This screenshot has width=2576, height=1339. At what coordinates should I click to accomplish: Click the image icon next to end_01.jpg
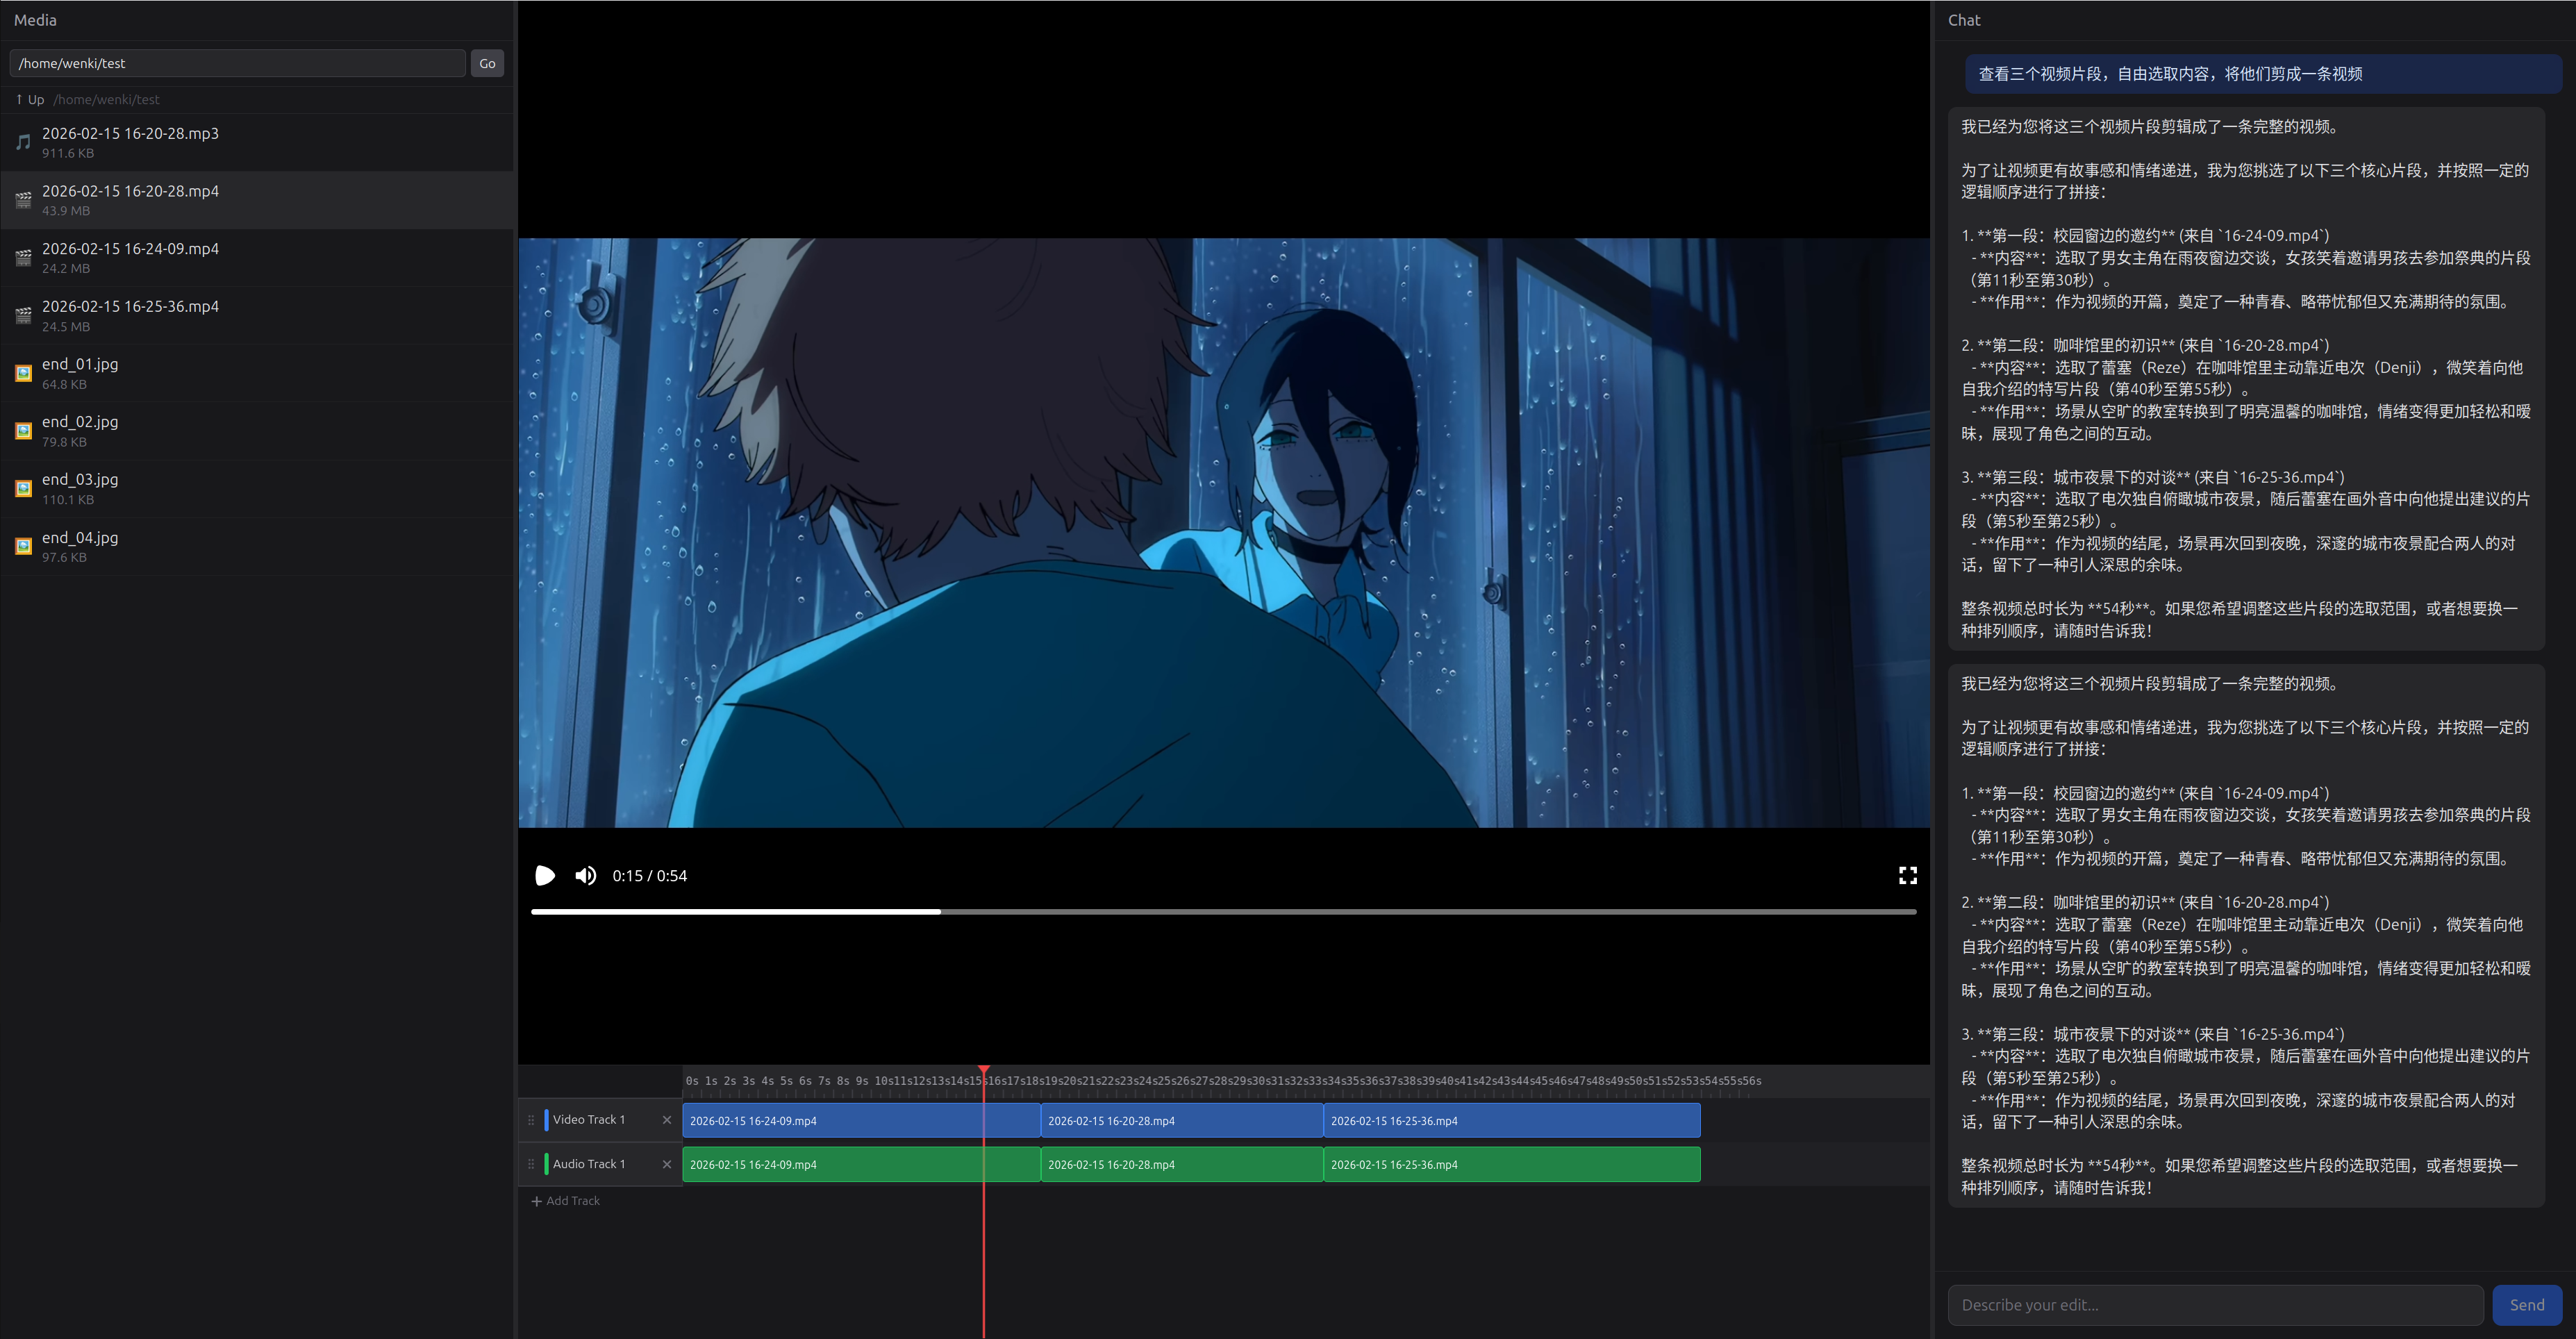coord(22,372)
